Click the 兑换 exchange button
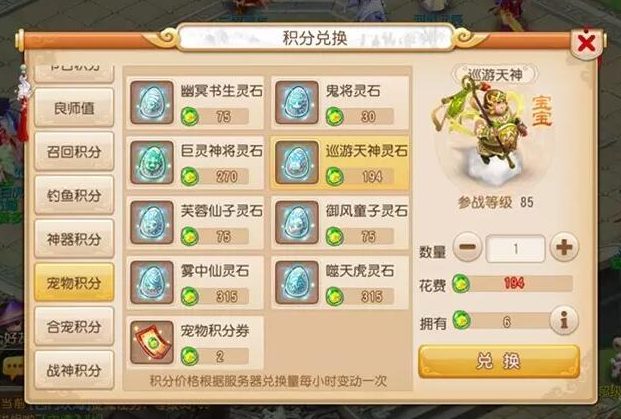The width and height of the screenshot is (621, 419). coord(499,362)
